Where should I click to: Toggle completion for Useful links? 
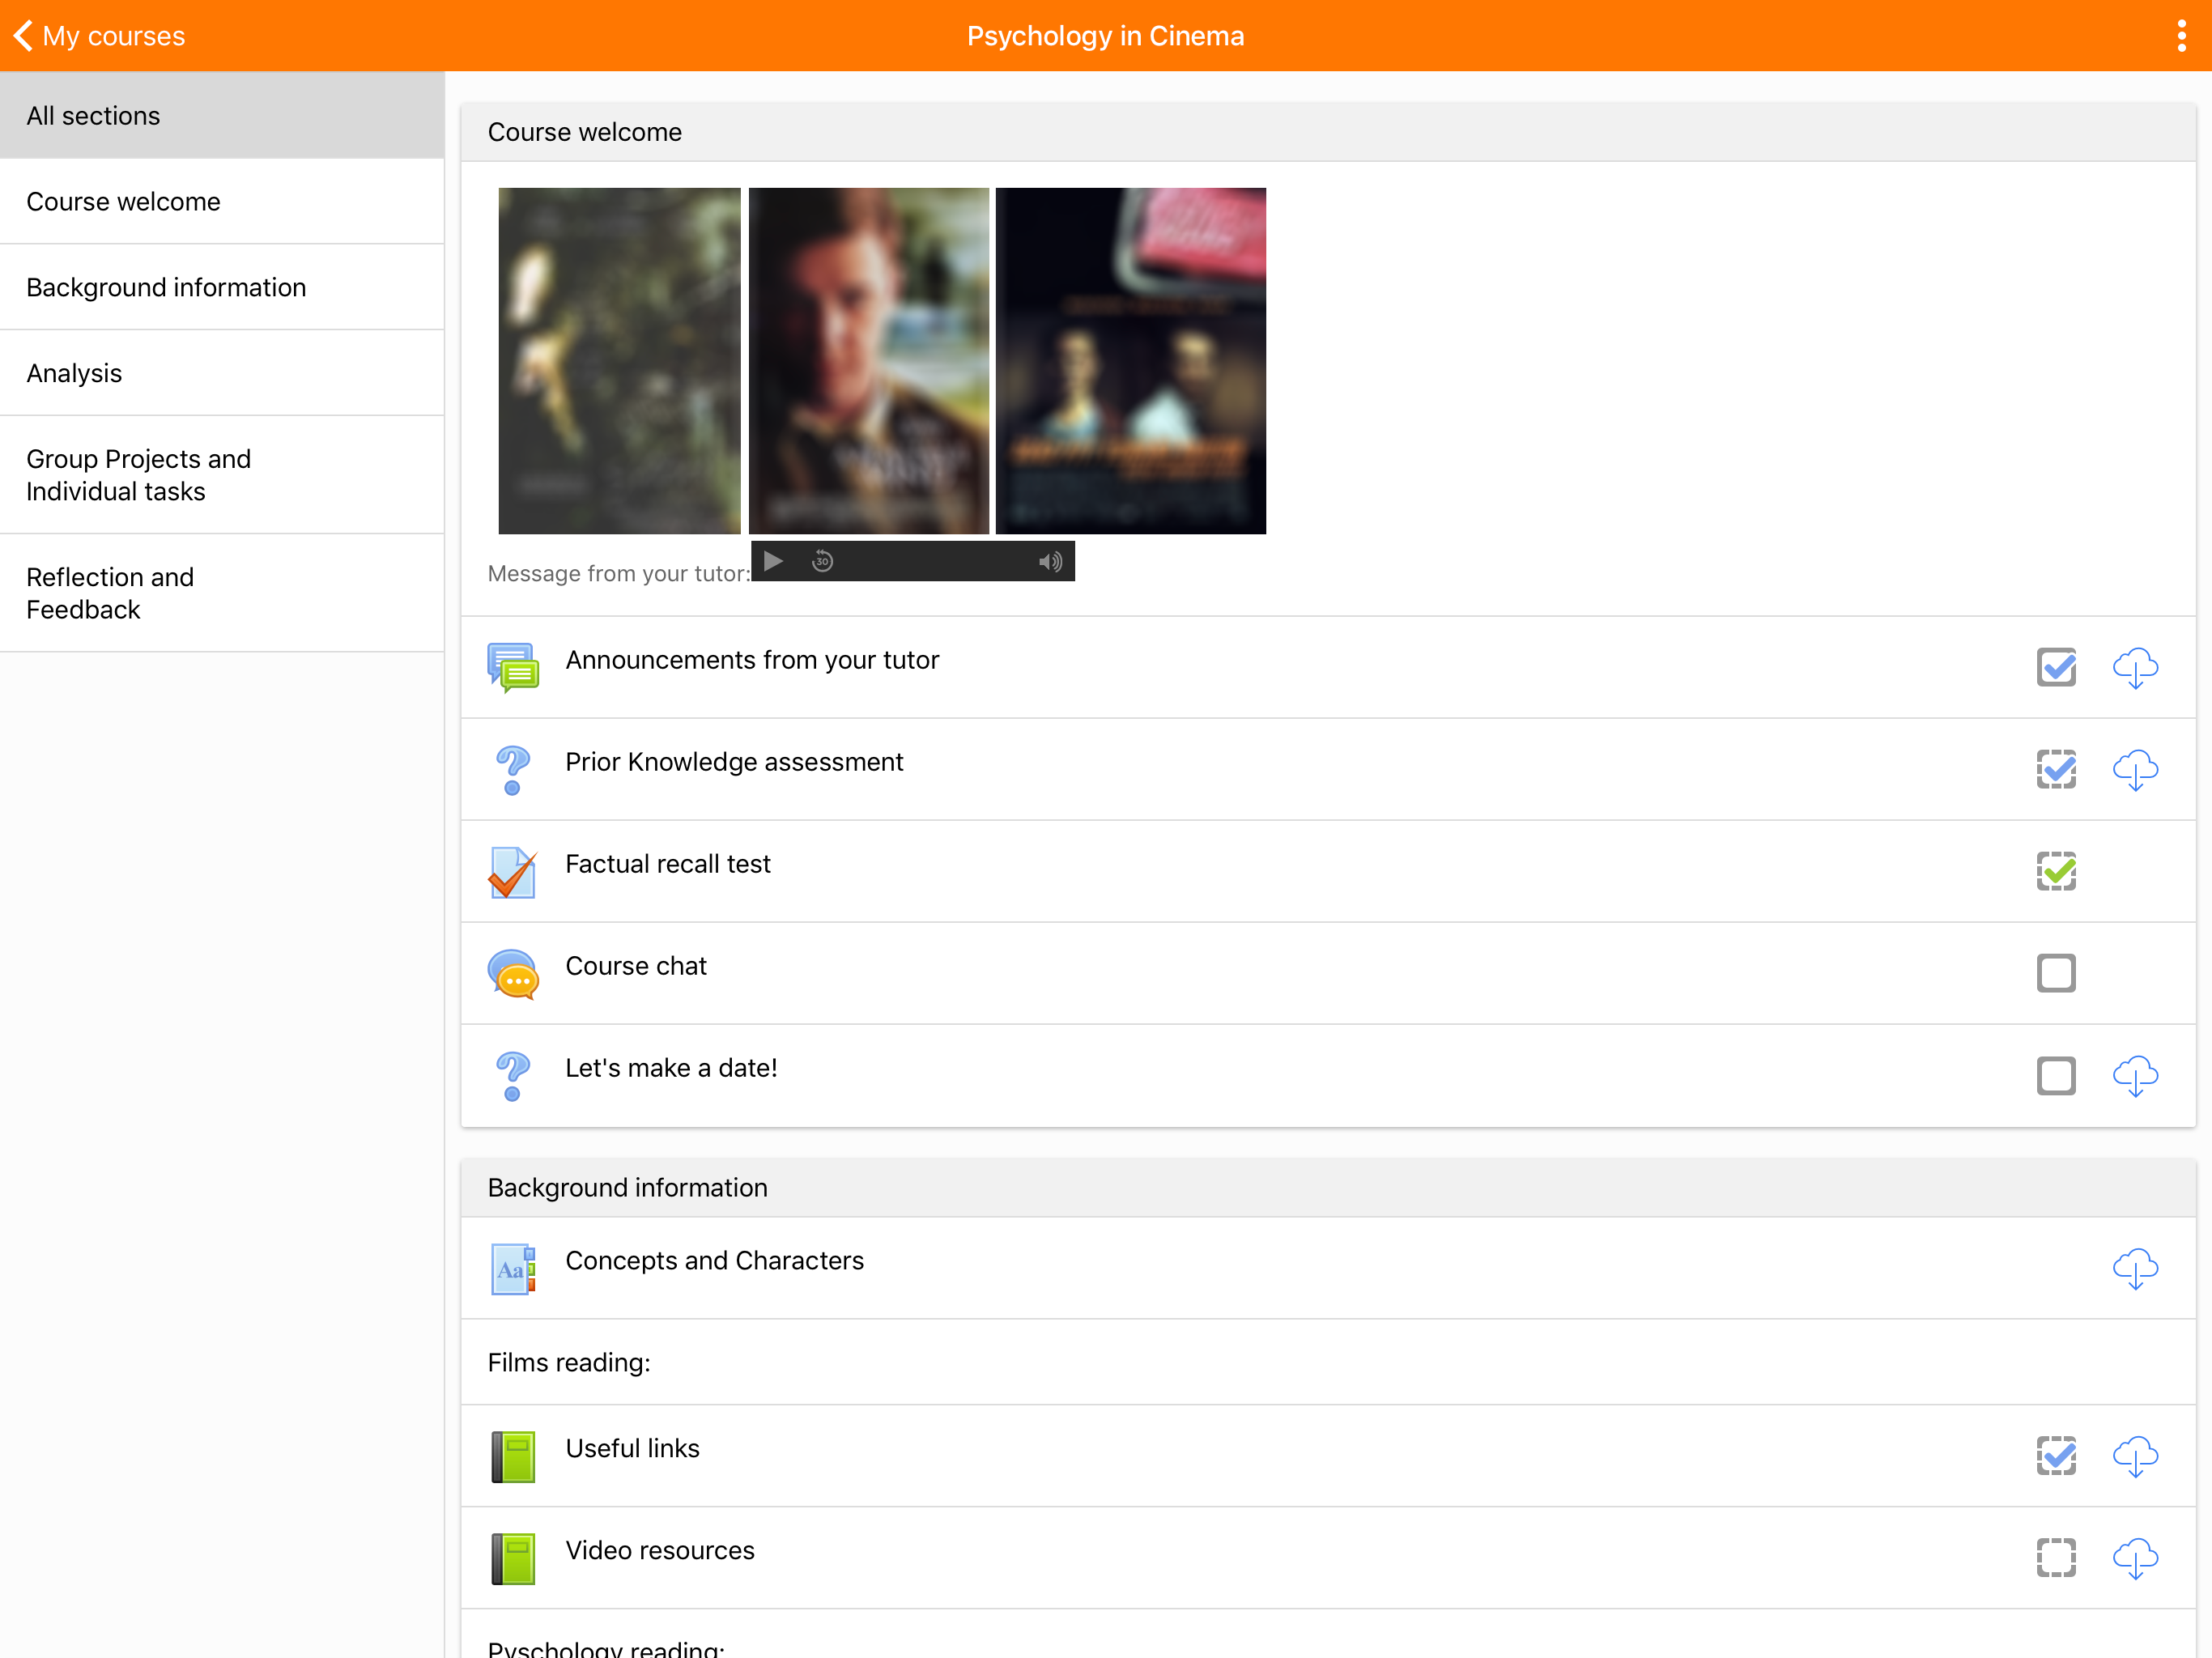[x=2056, y=1456]
